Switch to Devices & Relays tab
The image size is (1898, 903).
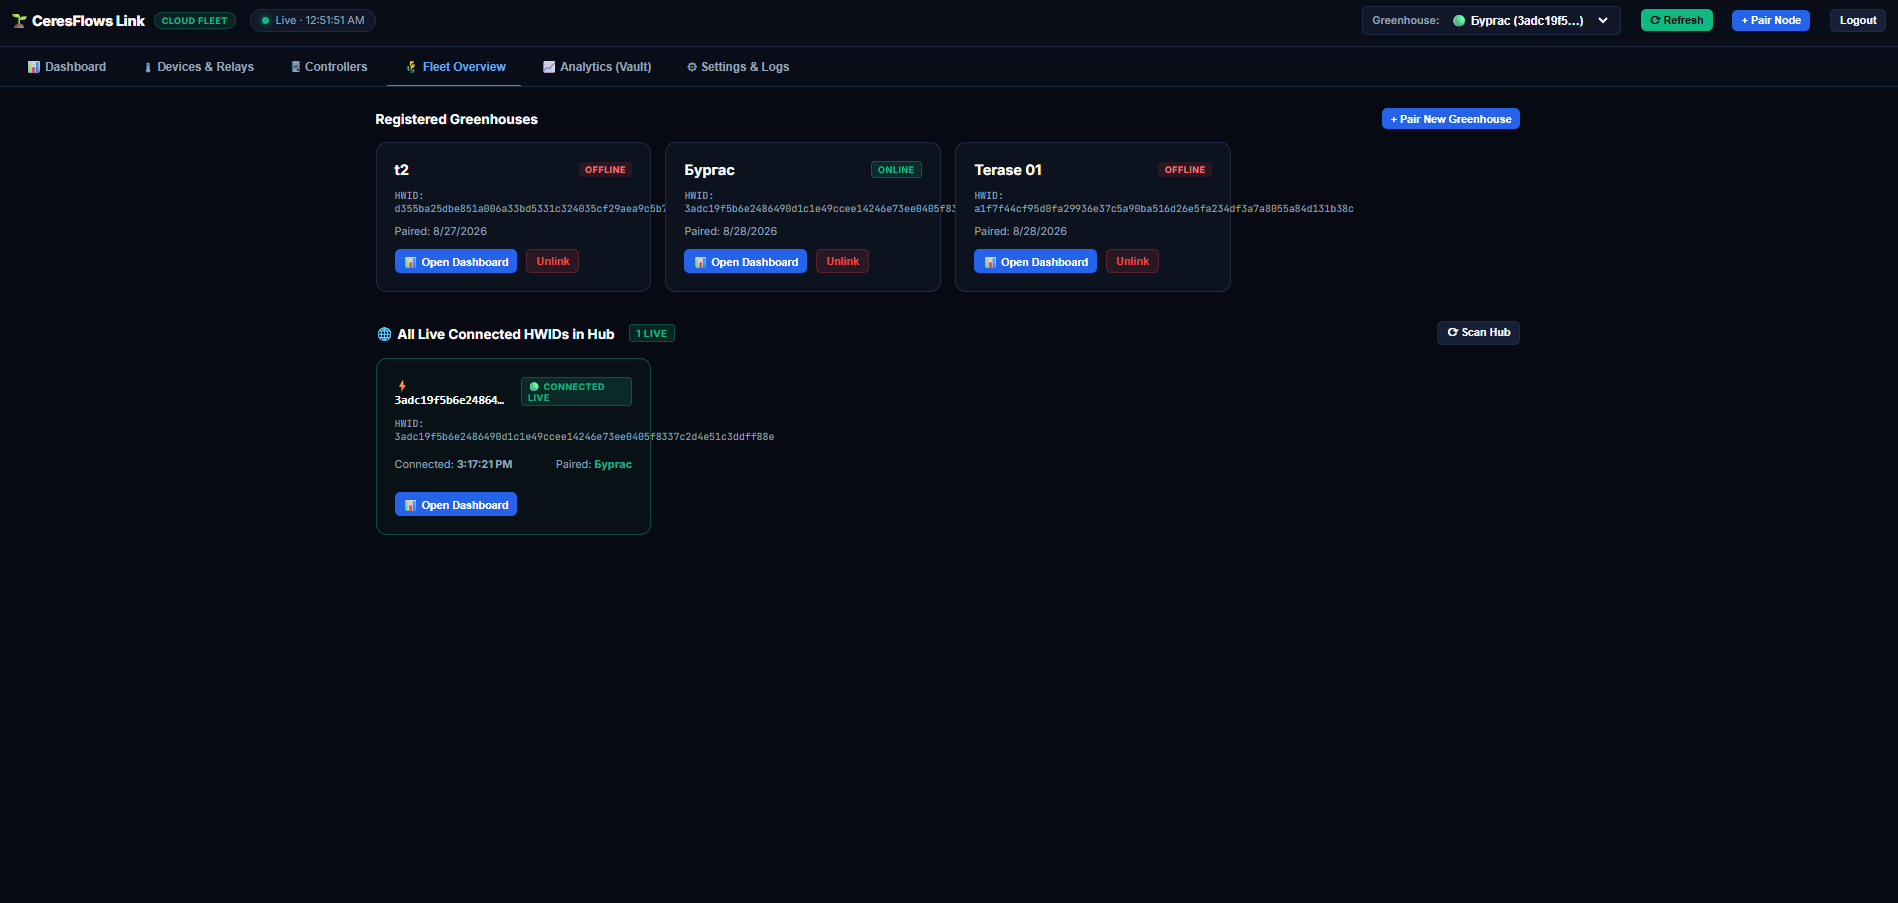coord(199,67)
